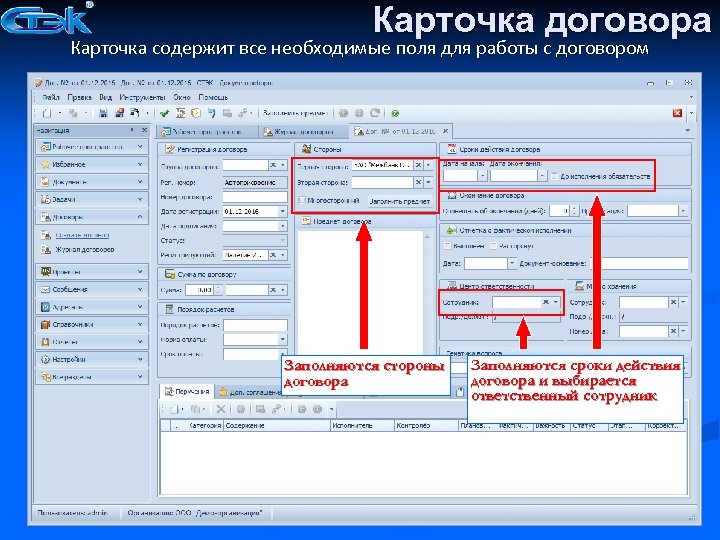Collapse the Договоры navigation group
The image size is (720, 540).
pos(140,217)
